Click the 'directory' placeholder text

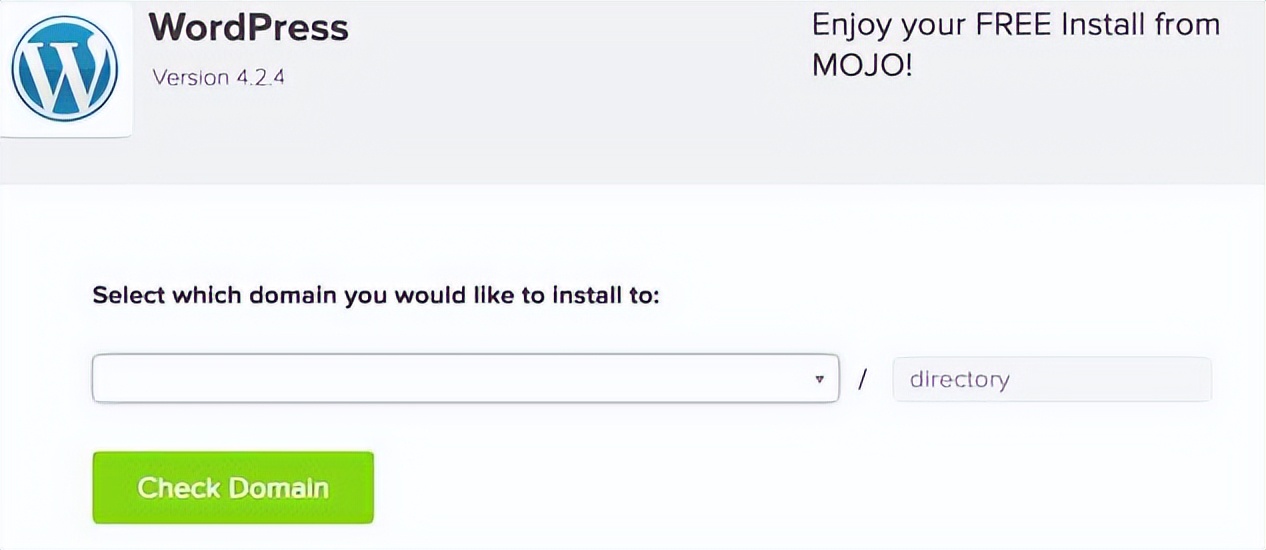958,379
